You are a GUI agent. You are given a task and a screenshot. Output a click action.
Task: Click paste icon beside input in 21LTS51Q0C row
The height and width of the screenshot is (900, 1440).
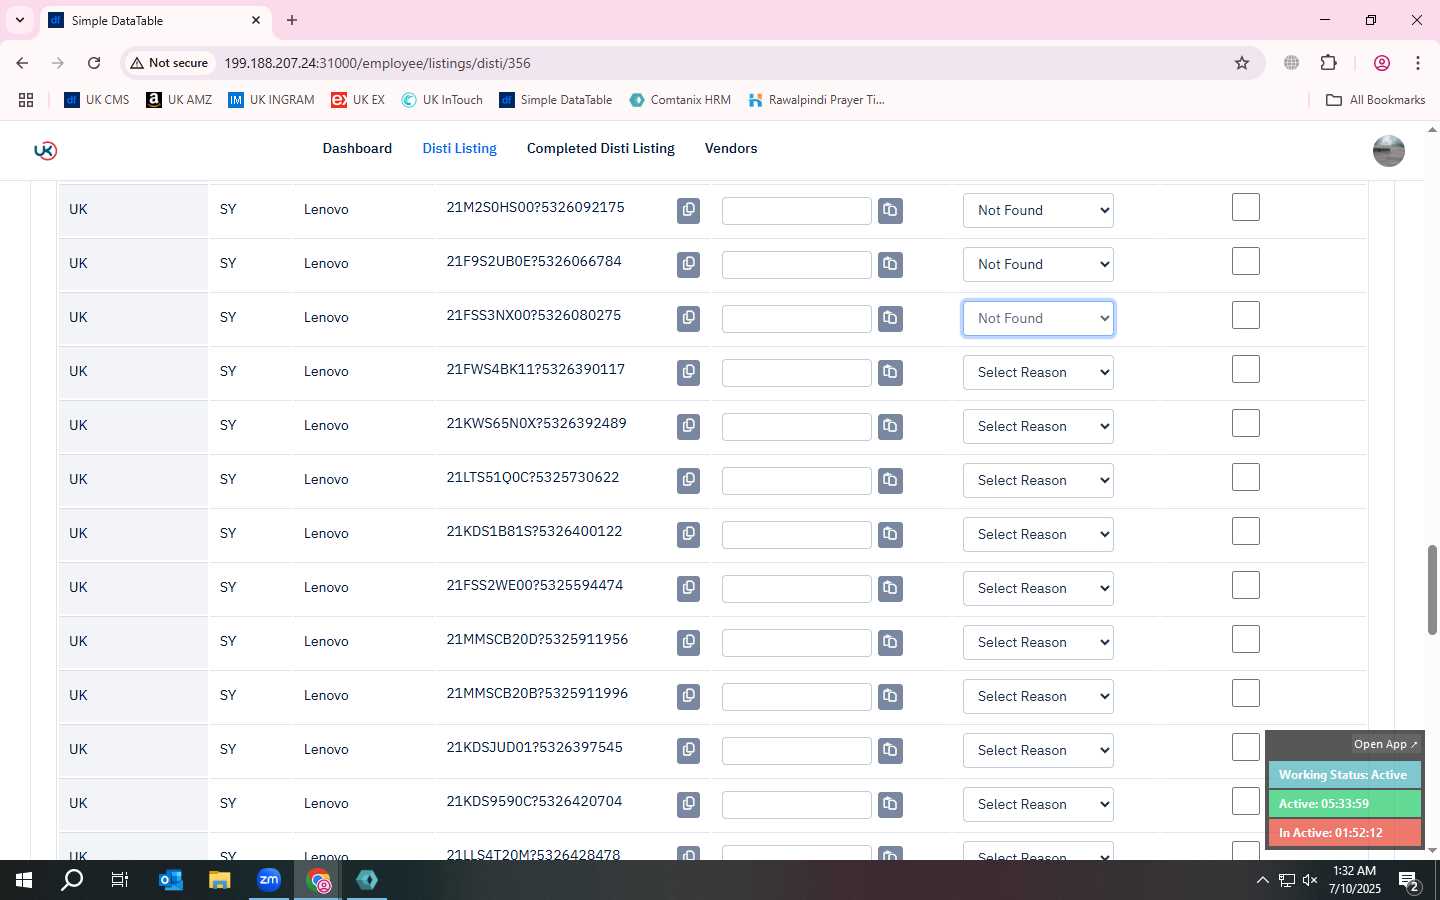coord(890,480)
